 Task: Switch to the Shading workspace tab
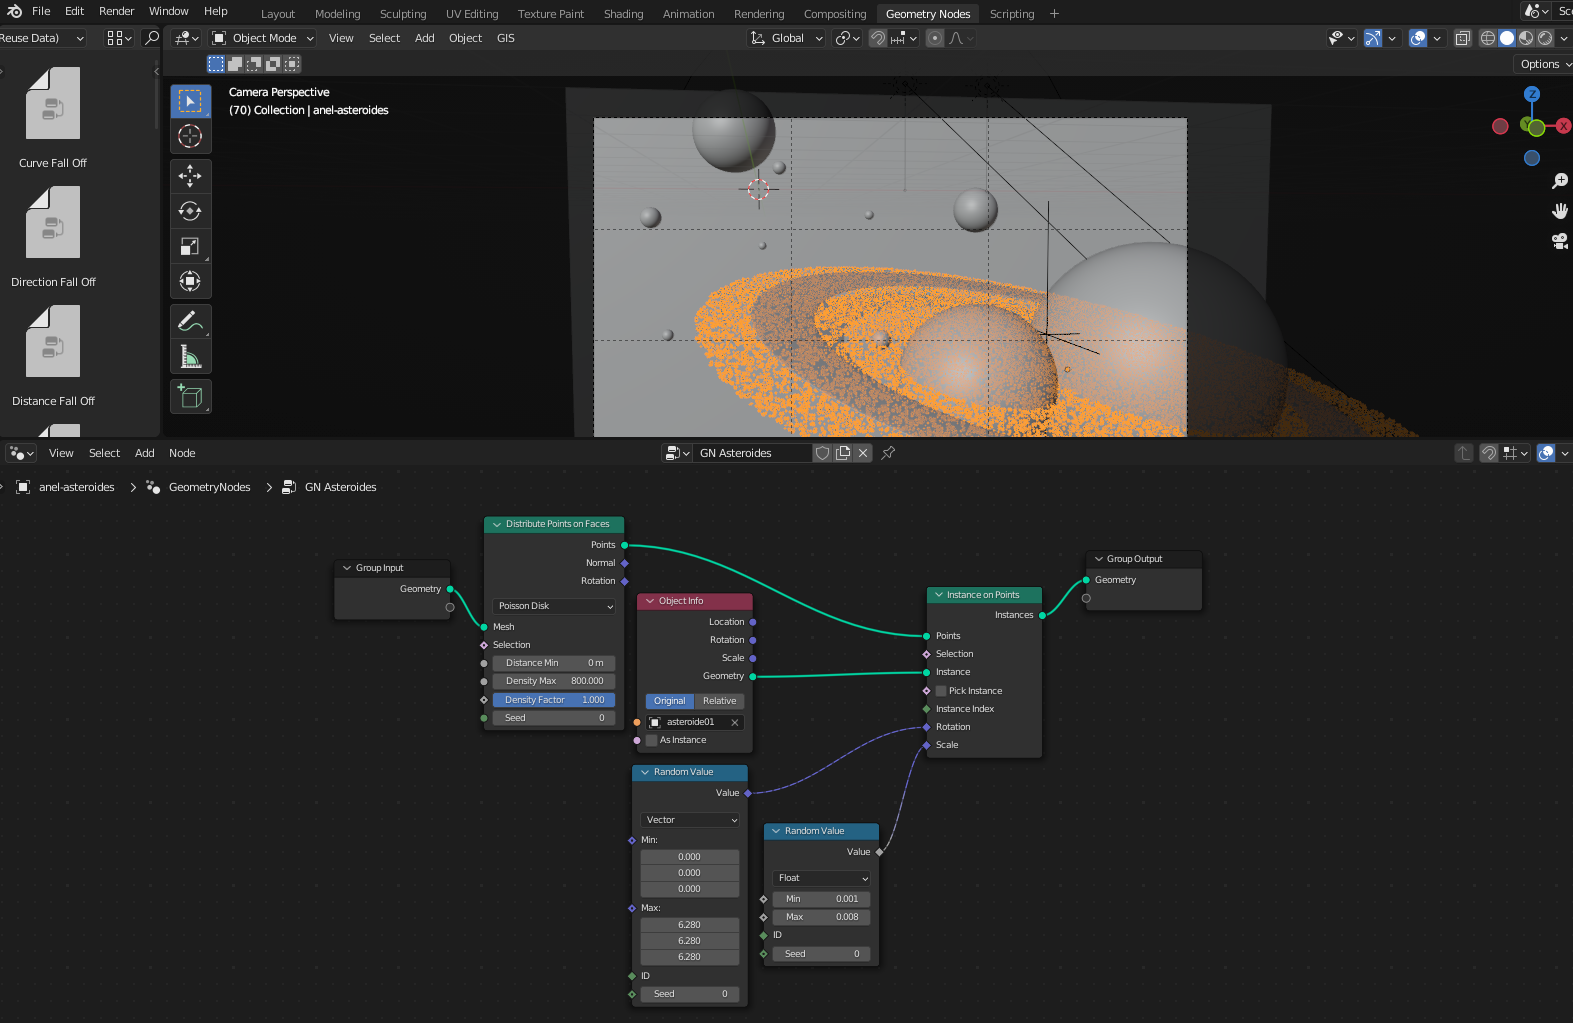tap(623, 14)
